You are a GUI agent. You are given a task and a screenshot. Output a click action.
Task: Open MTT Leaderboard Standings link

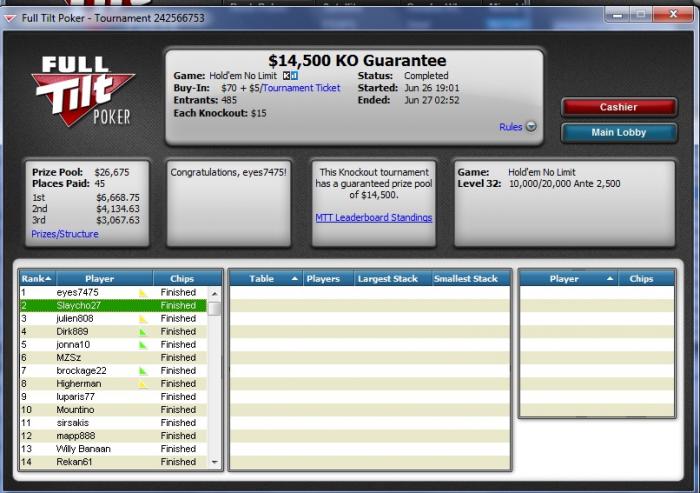click(374, 217)
